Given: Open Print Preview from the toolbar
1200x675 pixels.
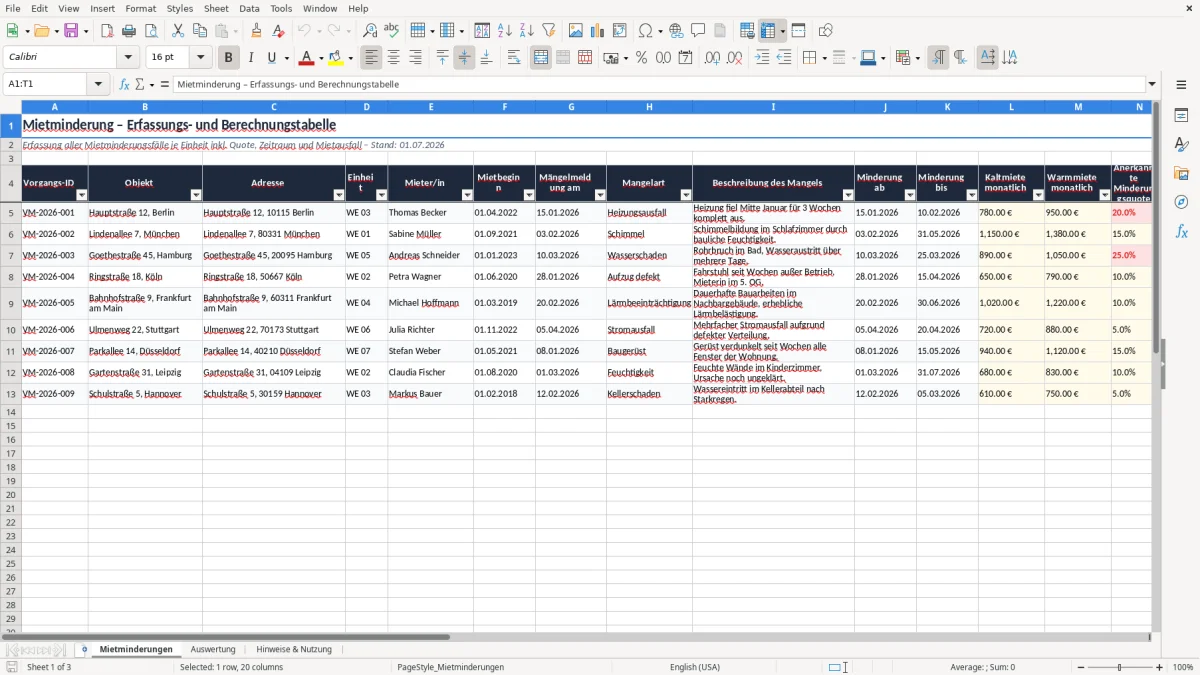Looking at the screenshot, I should point(151,31).
